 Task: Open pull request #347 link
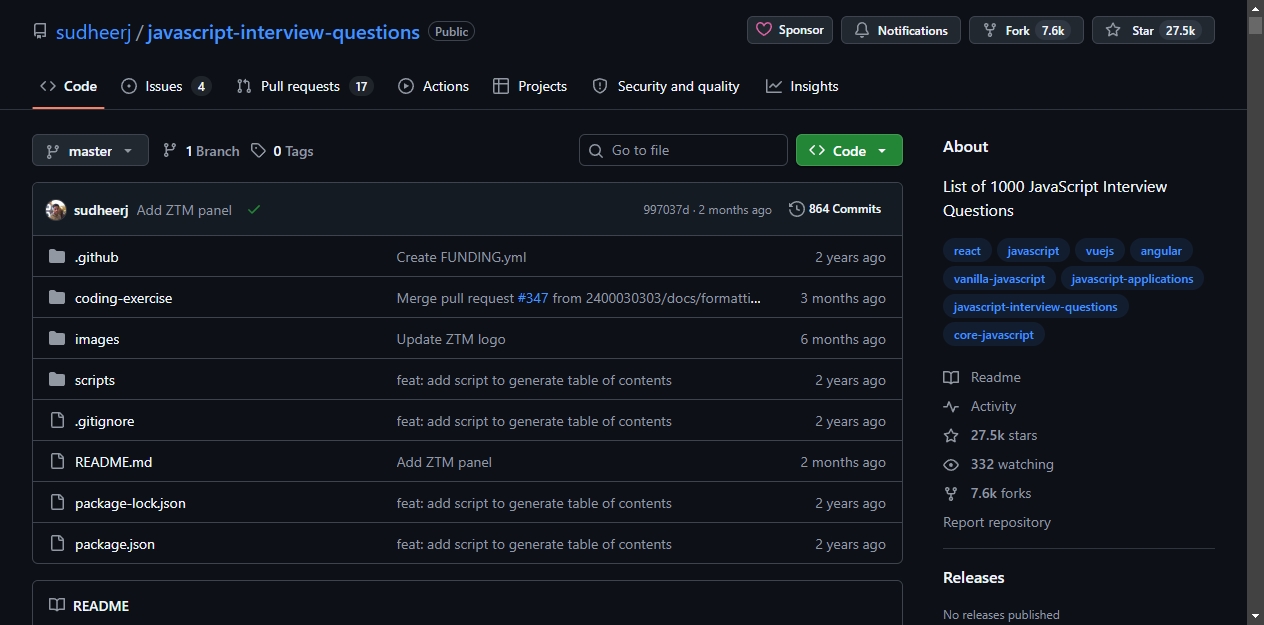533,298
